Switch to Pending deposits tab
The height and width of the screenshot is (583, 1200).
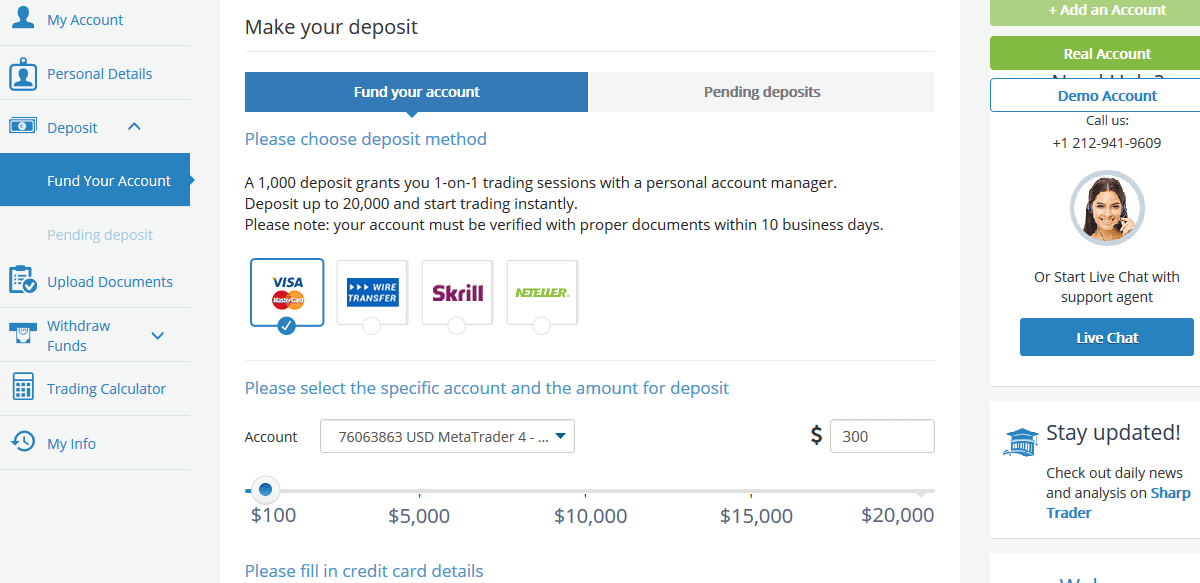pos(762,92)
